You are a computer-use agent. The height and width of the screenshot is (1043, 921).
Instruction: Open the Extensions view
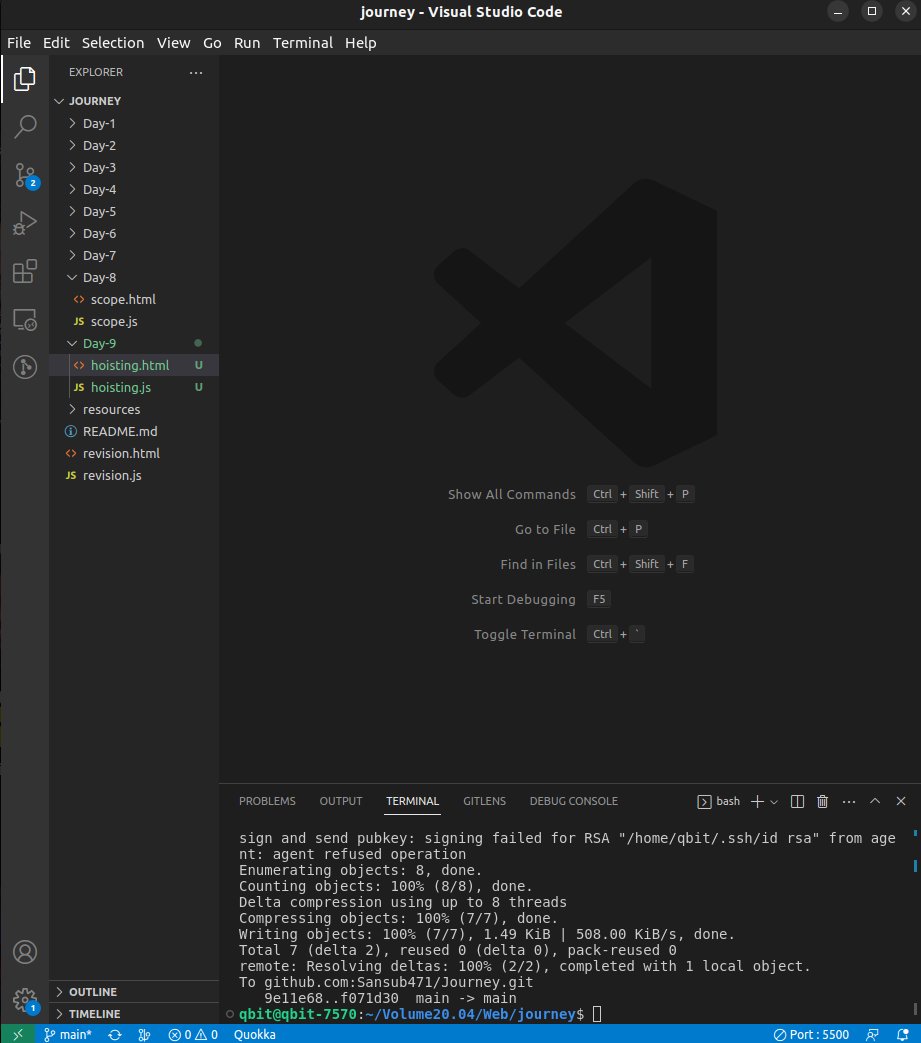[x=25, y=271]
